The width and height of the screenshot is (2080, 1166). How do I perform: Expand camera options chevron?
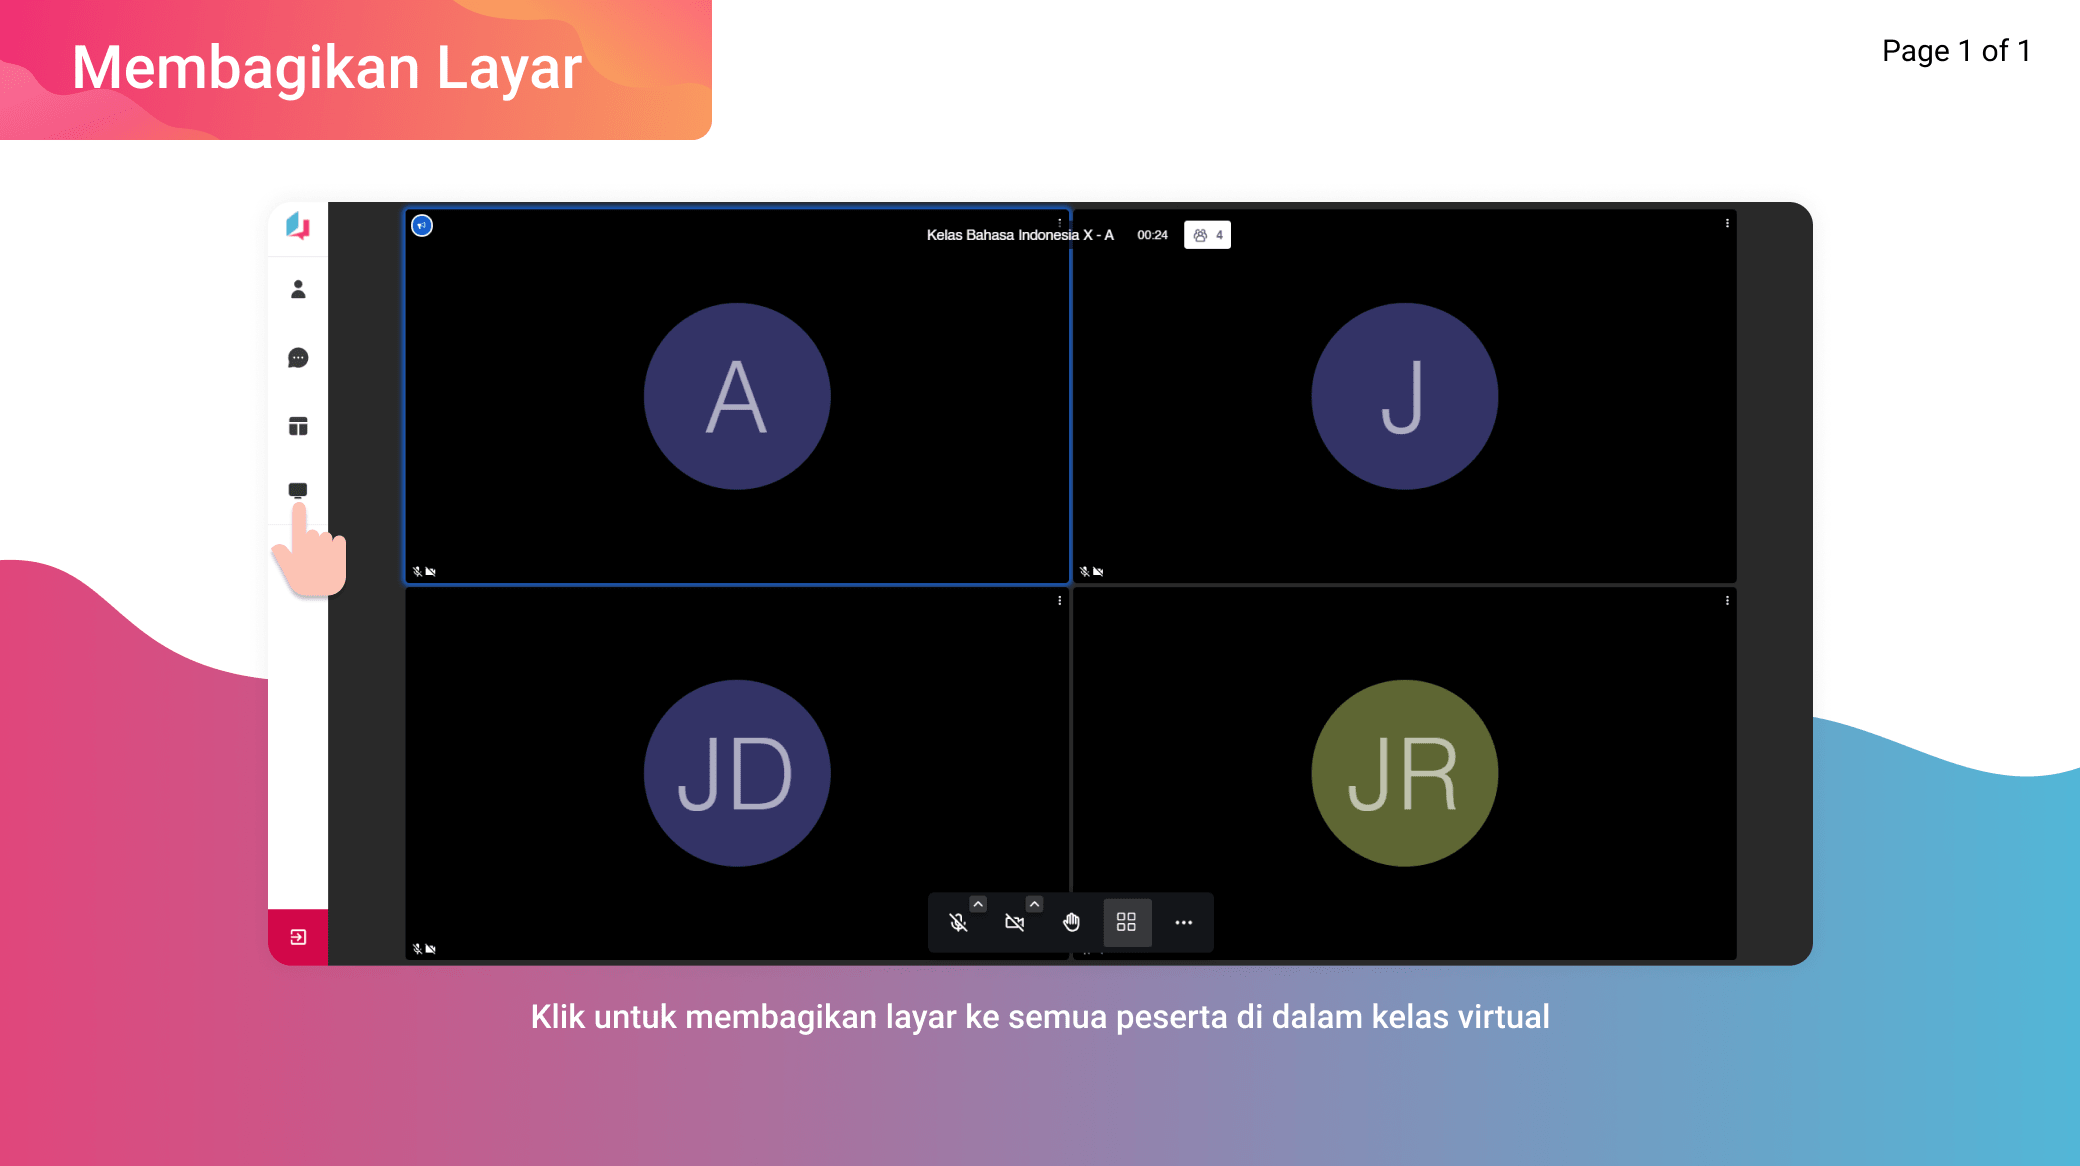(1034, 904)
